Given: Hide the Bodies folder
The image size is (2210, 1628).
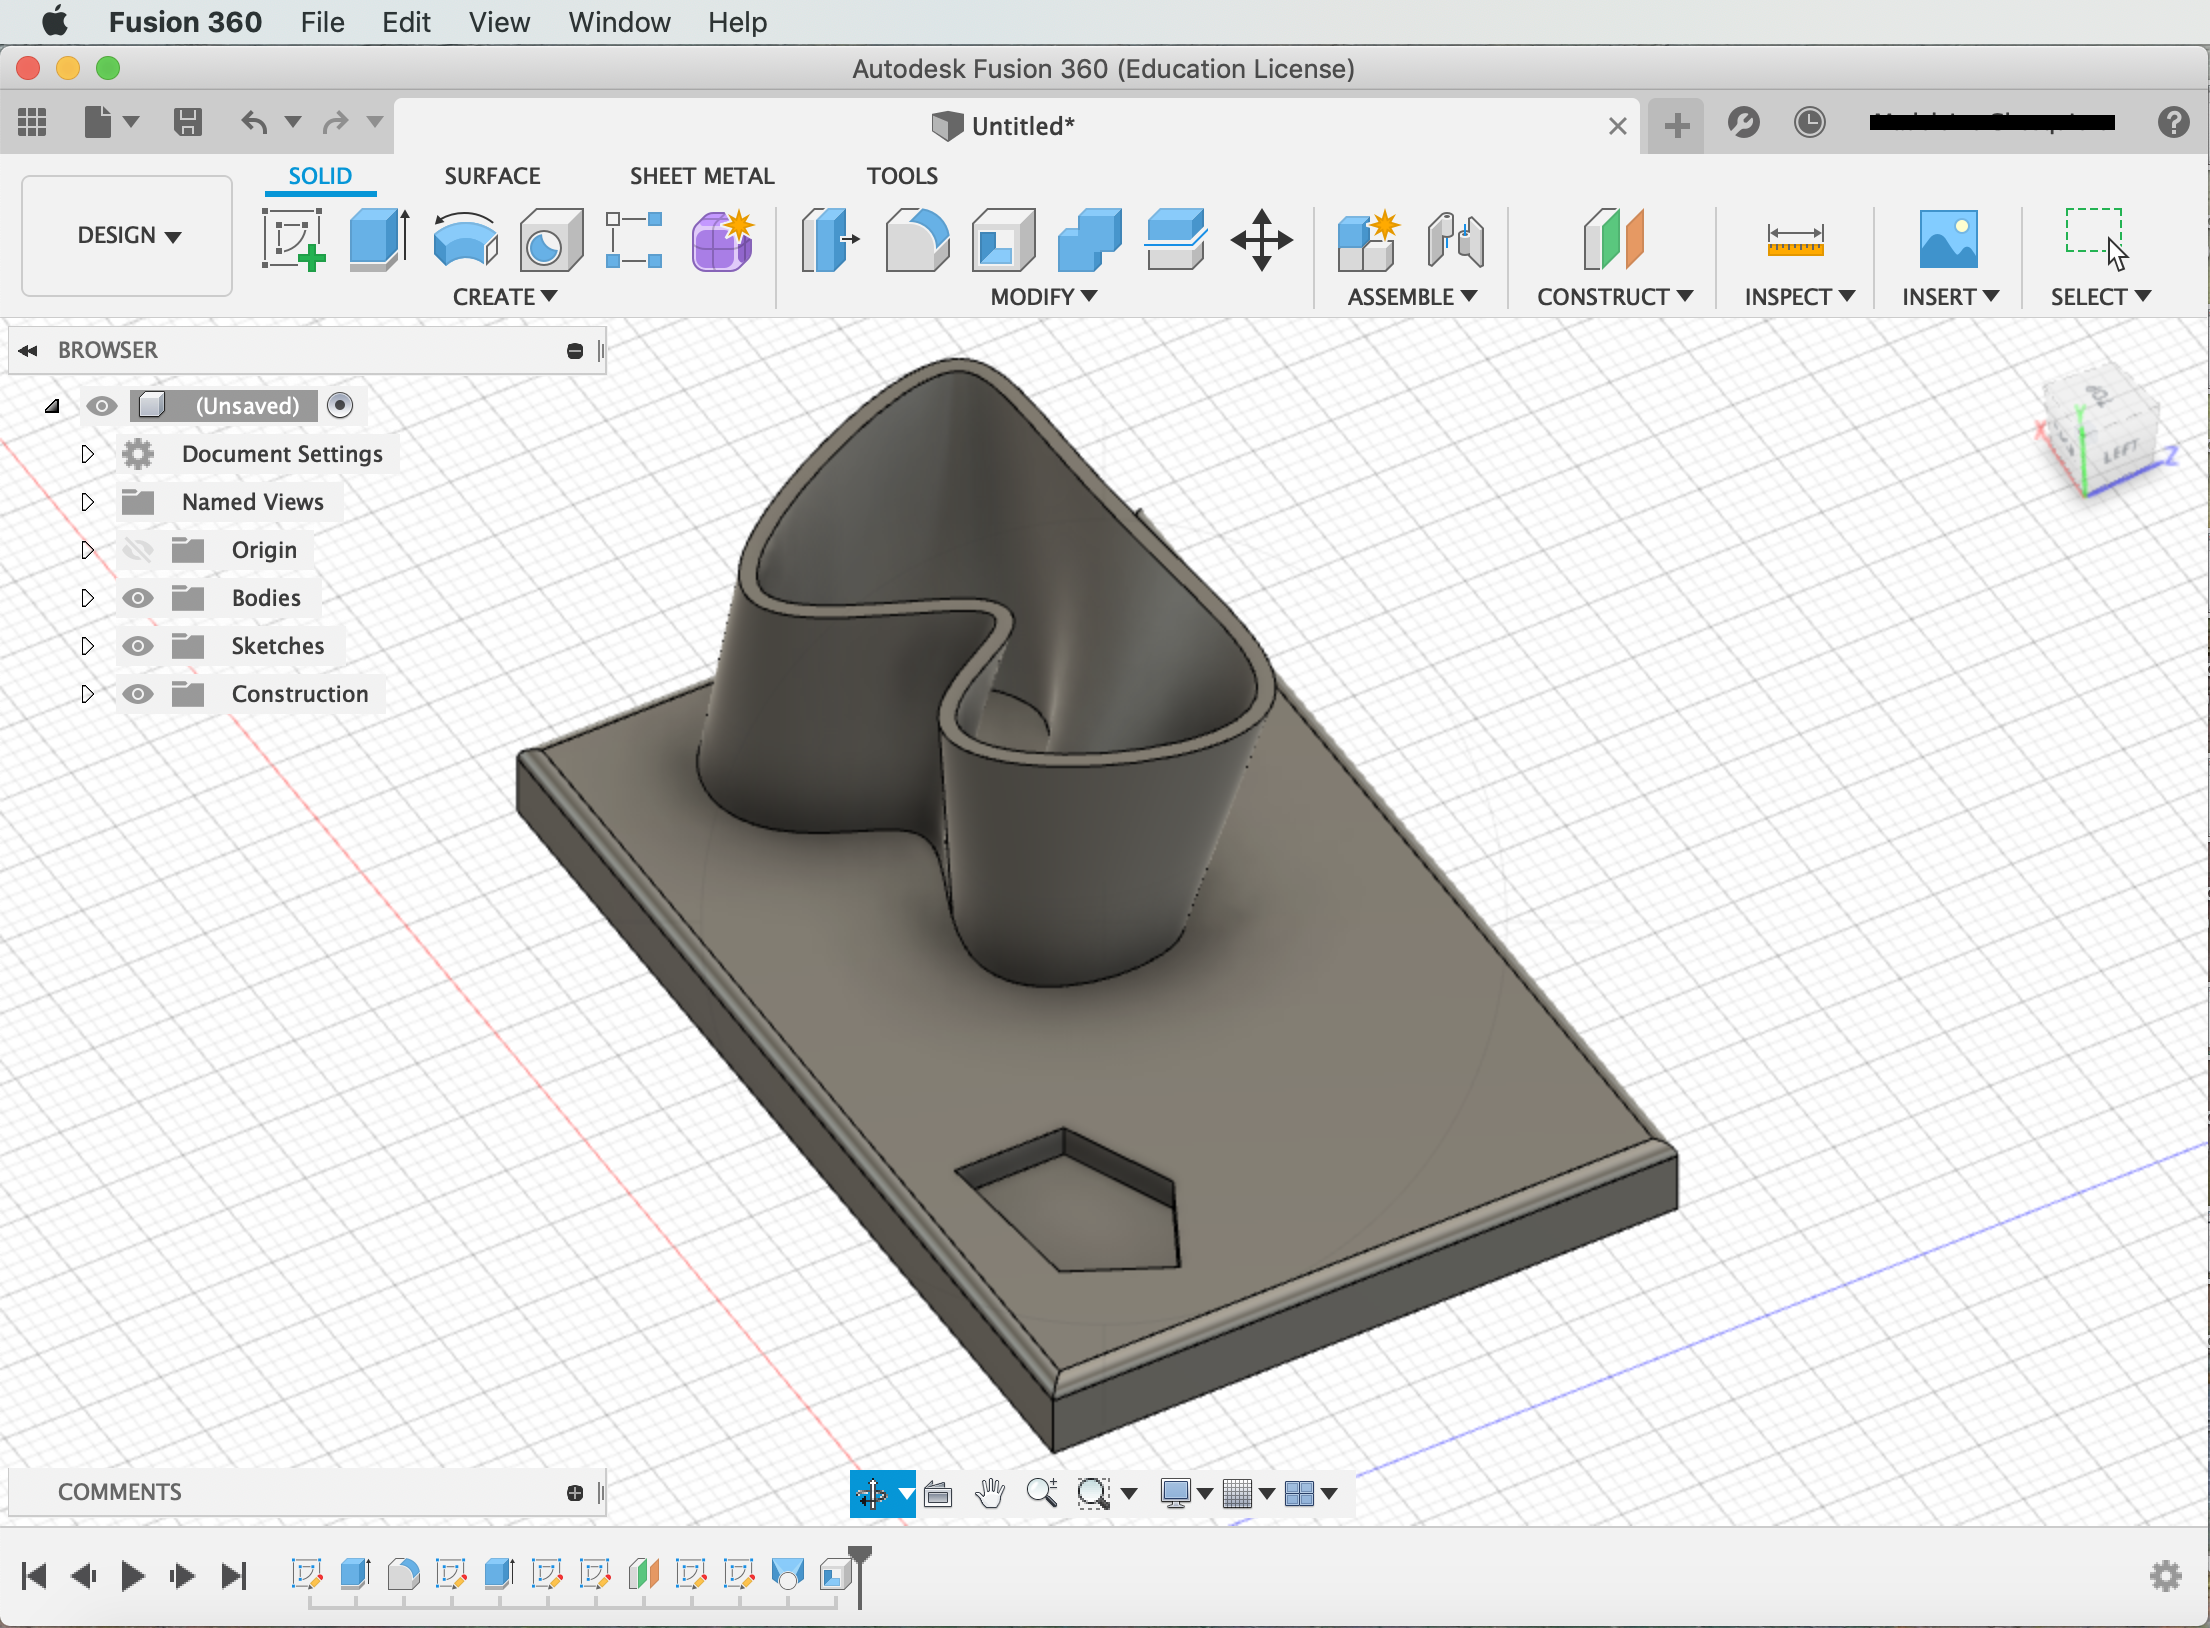Looking at the screenshot, I should pos(138,598).
